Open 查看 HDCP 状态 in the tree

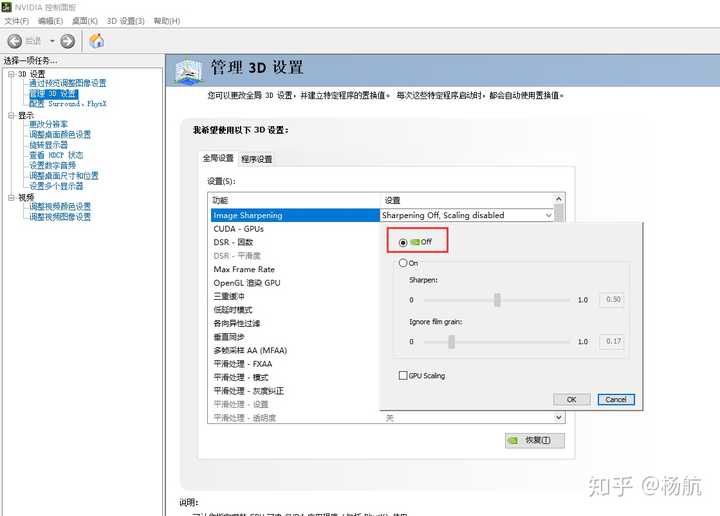[56, 155]
